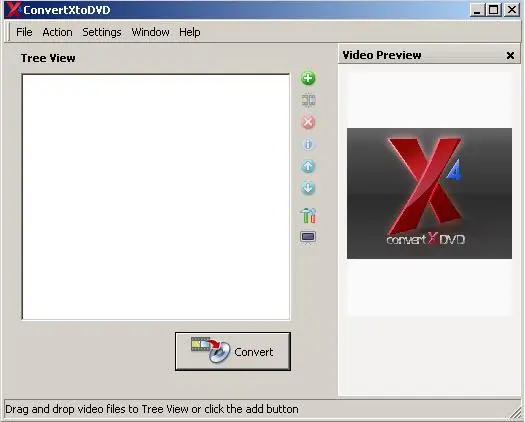Image resolution: width=525 pixels, height=422 pixels.
Task: Click the Video Preview panel title
Action: tap(382, 55)
